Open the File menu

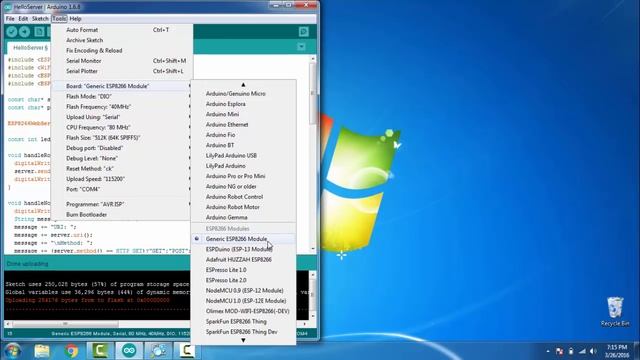click(10, 19)
